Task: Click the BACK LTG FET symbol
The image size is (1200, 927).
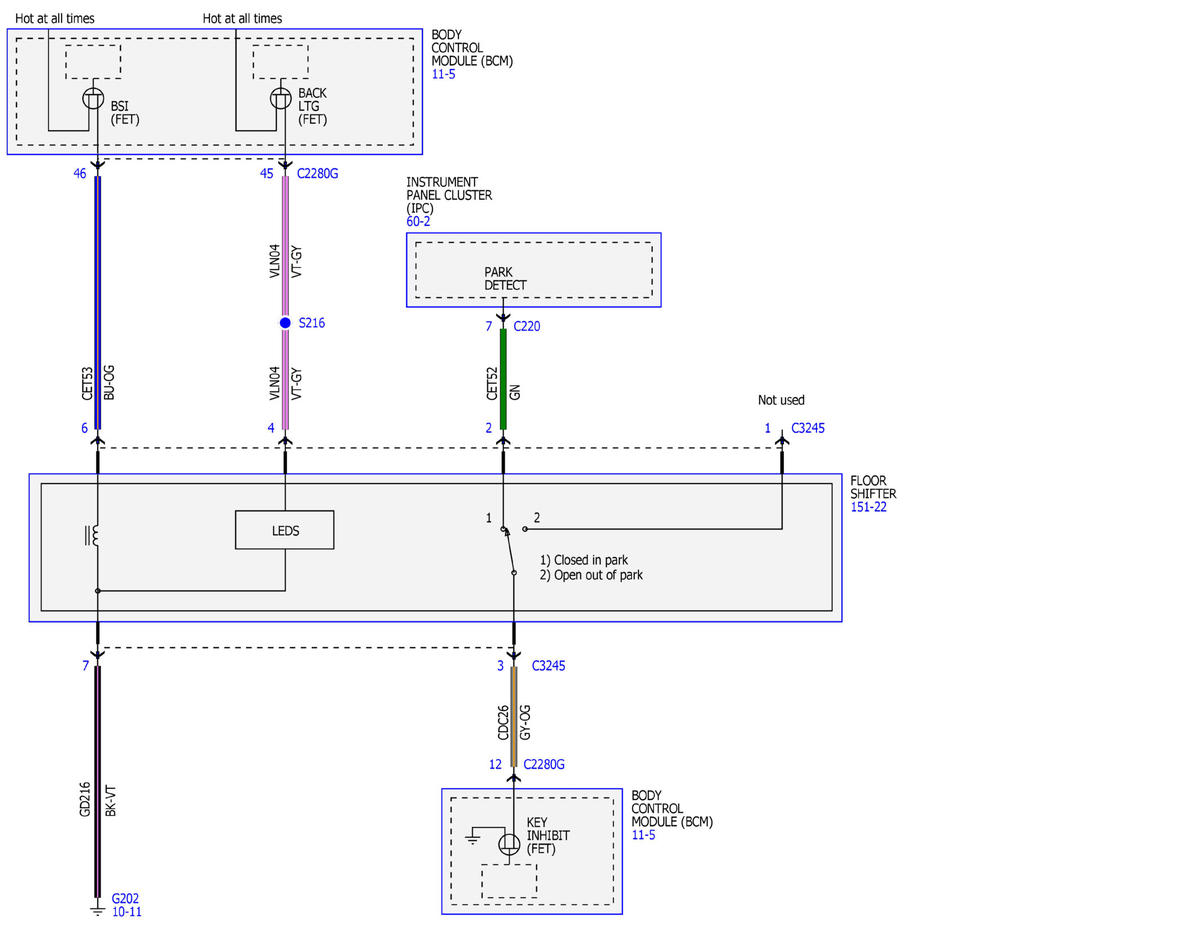Action: 281,98
